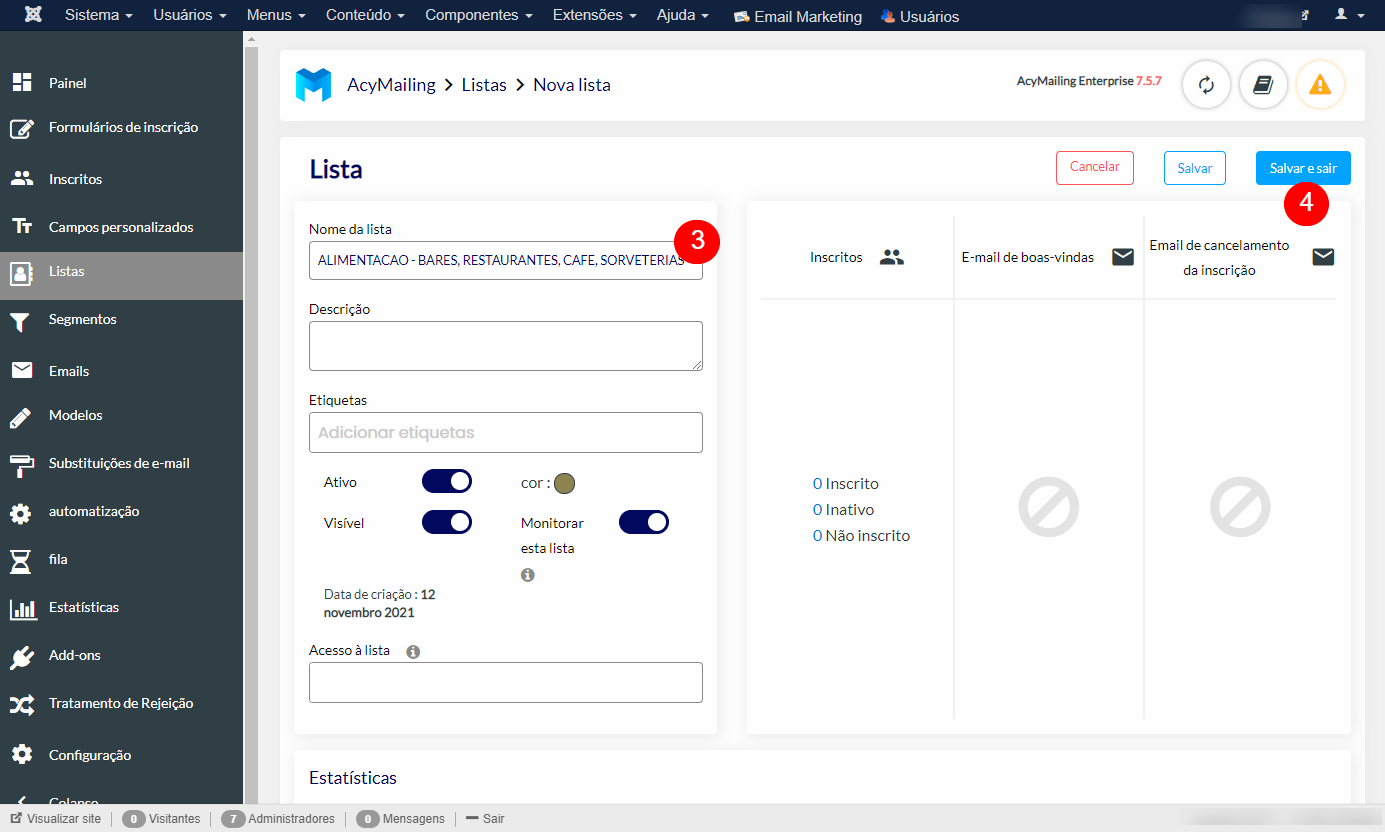Screen dimensions: 1385x832
Task: Disable Monitorar esta lista toggle
Action: 643,521
